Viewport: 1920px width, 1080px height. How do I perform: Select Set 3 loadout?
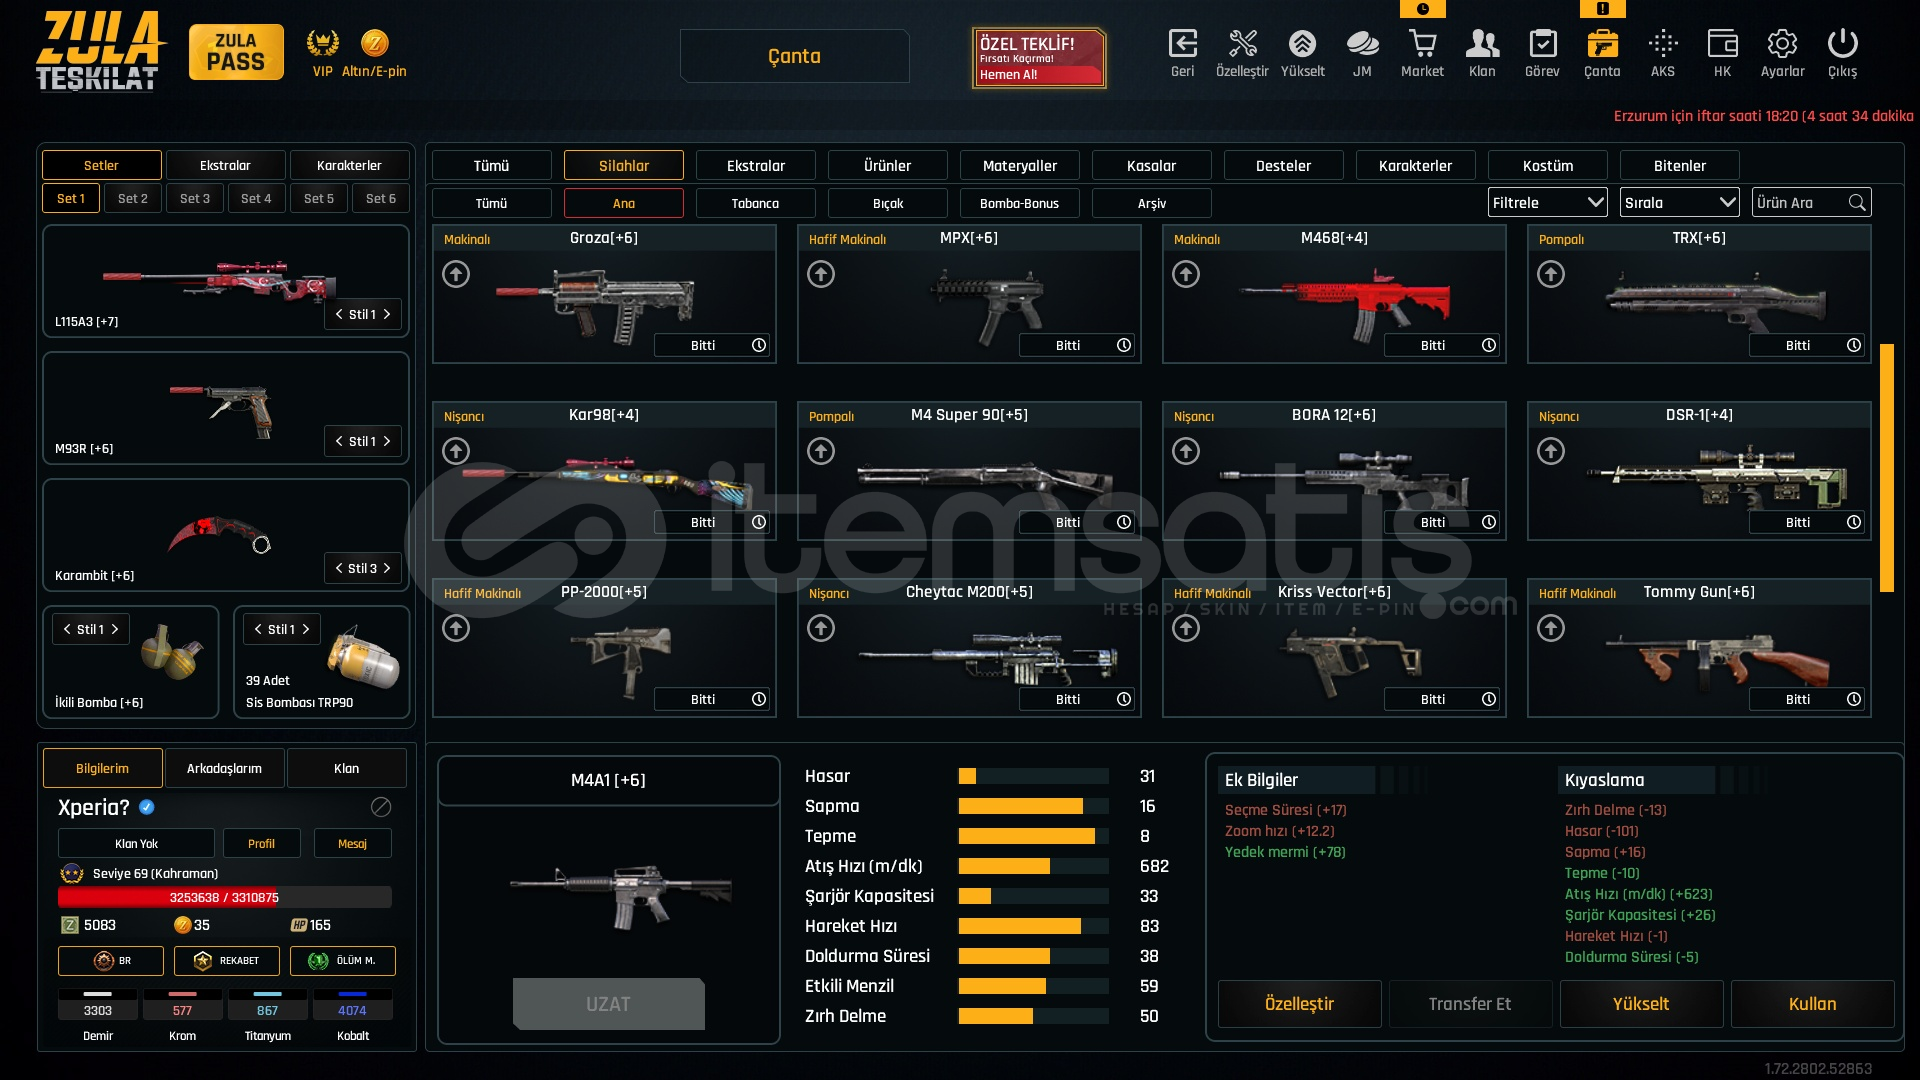click(195, 198)
